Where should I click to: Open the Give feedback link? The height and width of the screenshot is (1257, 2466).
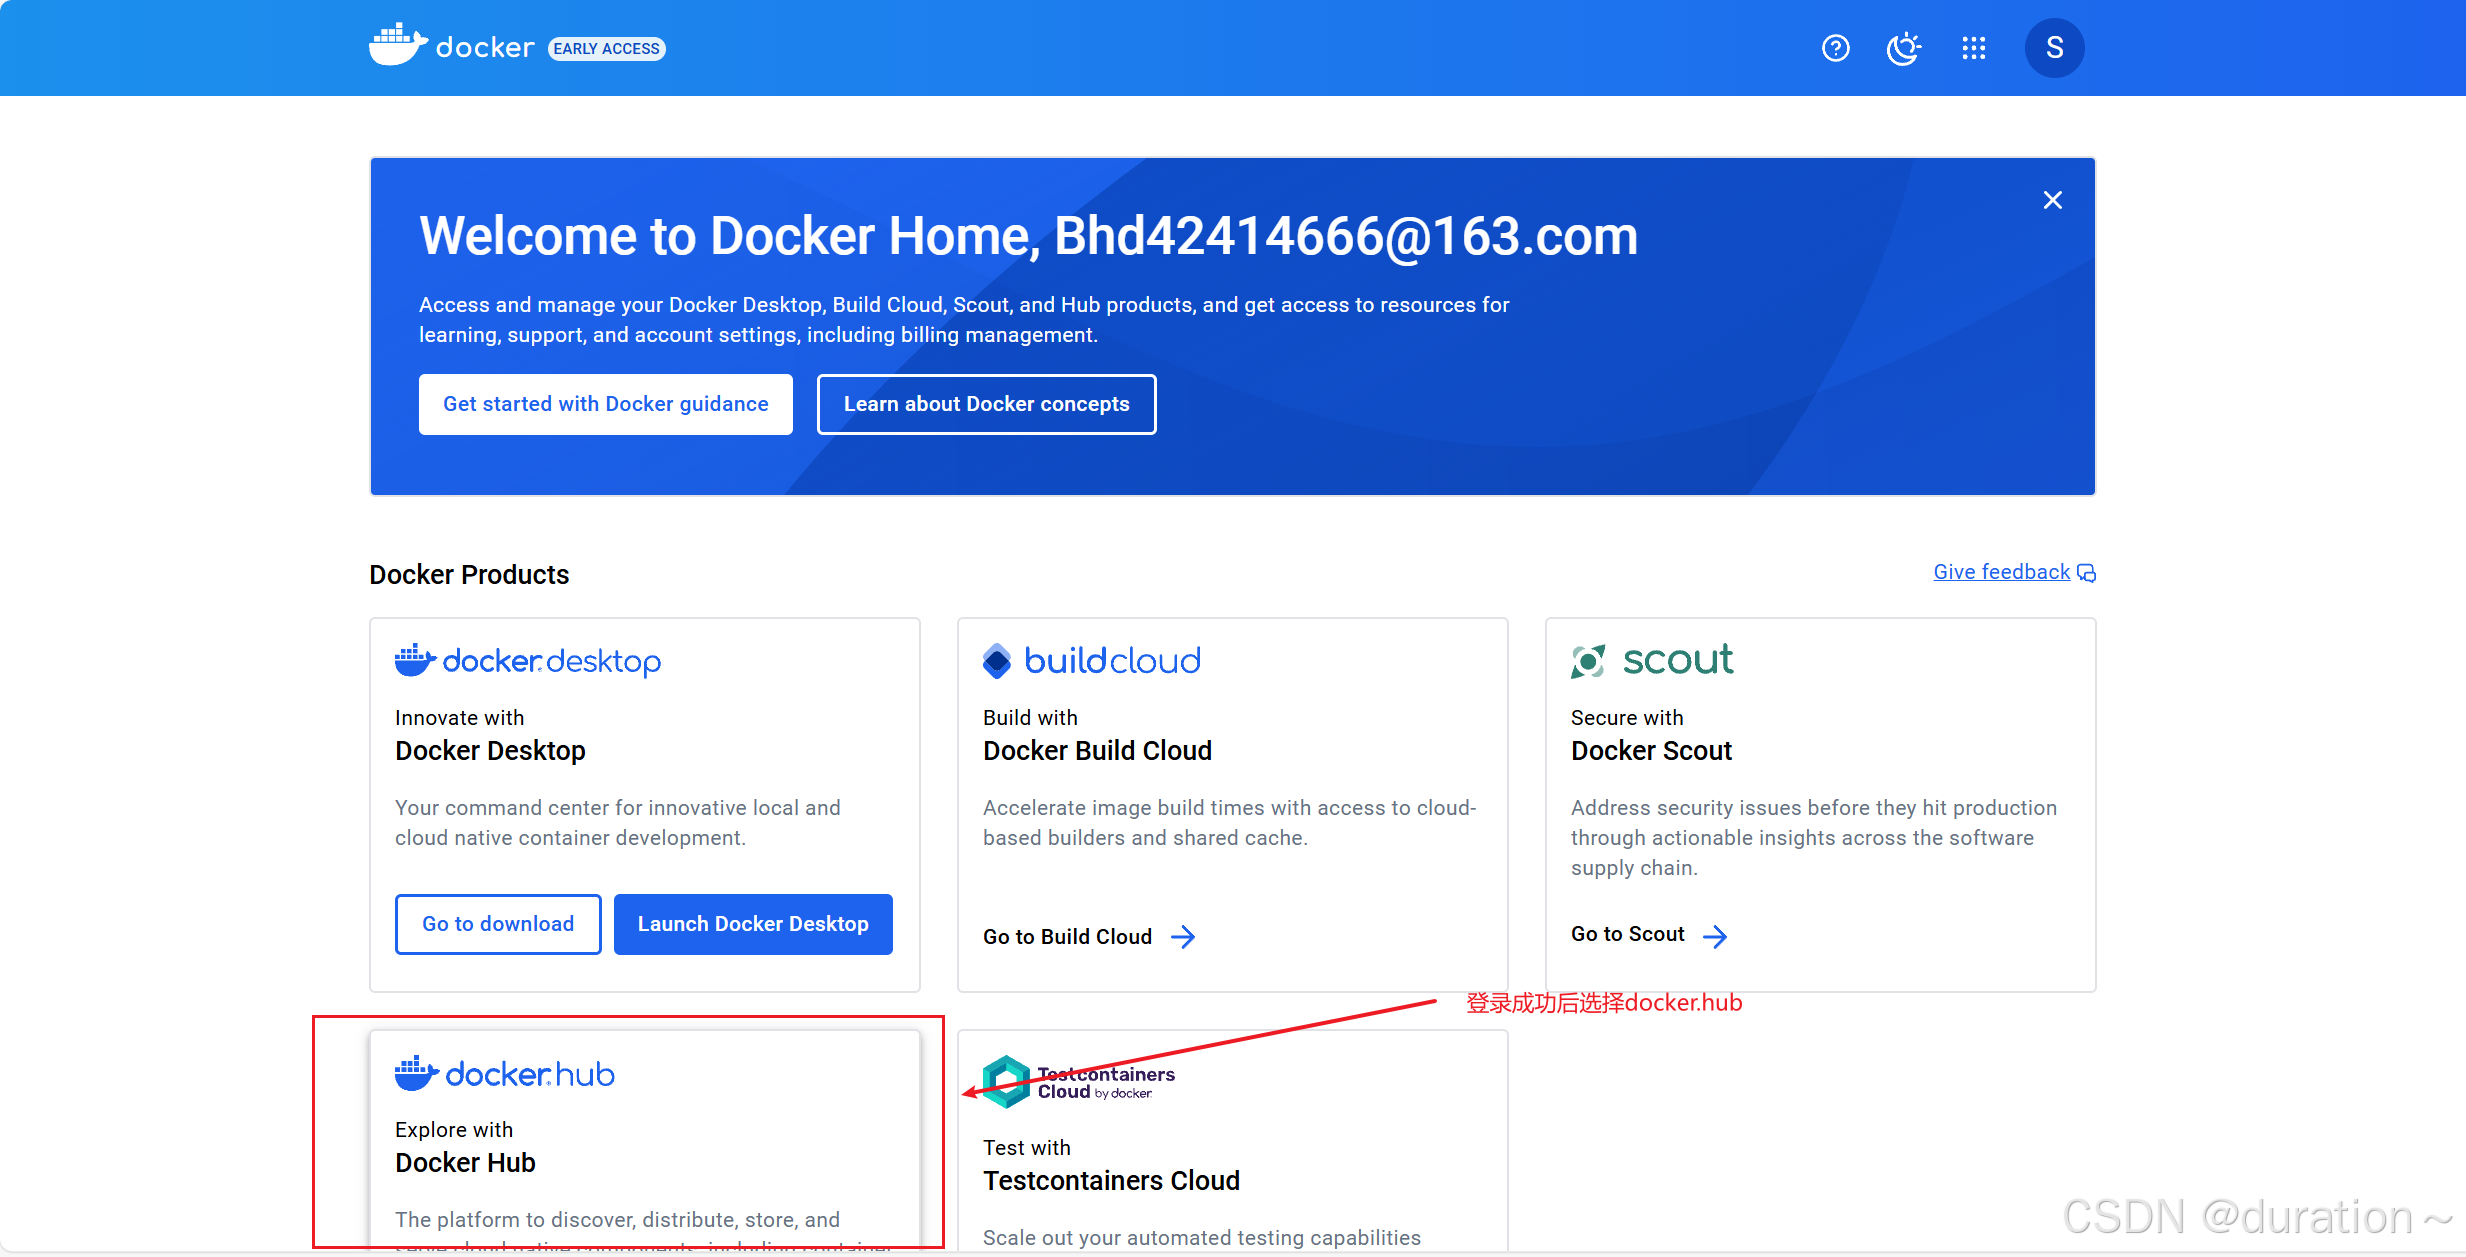point(2001,572)
